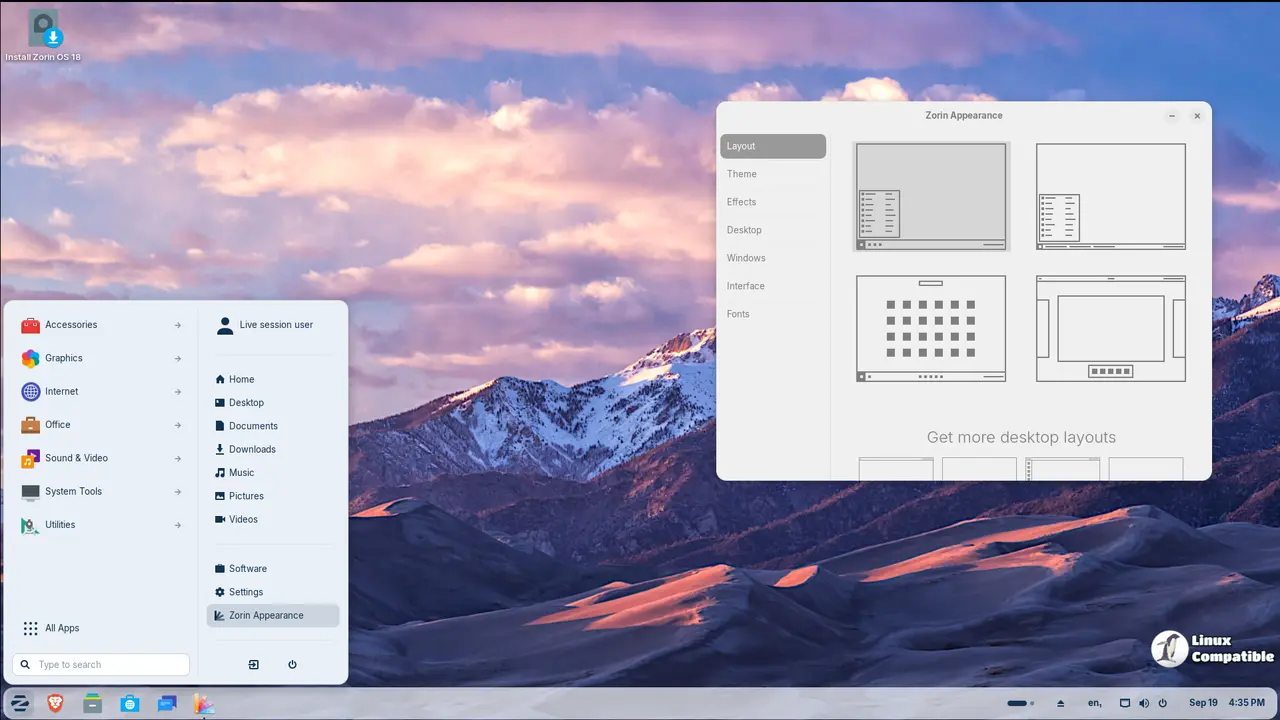1280x720 pixels.
Task: Select the macOS-style dock layout
Action: point(1110,328)
